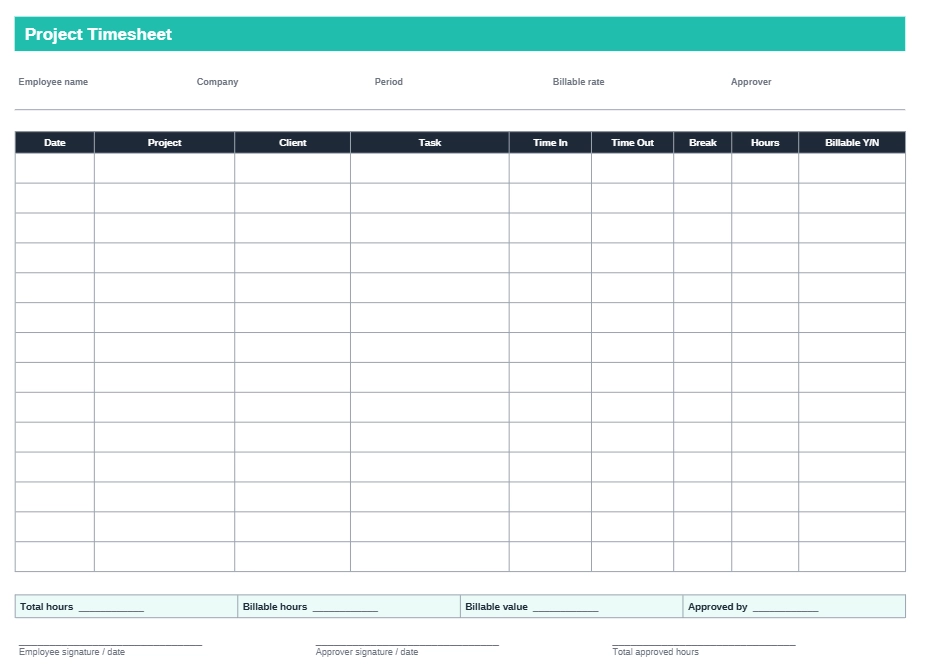Select the Period field label

tap(389, 82)
